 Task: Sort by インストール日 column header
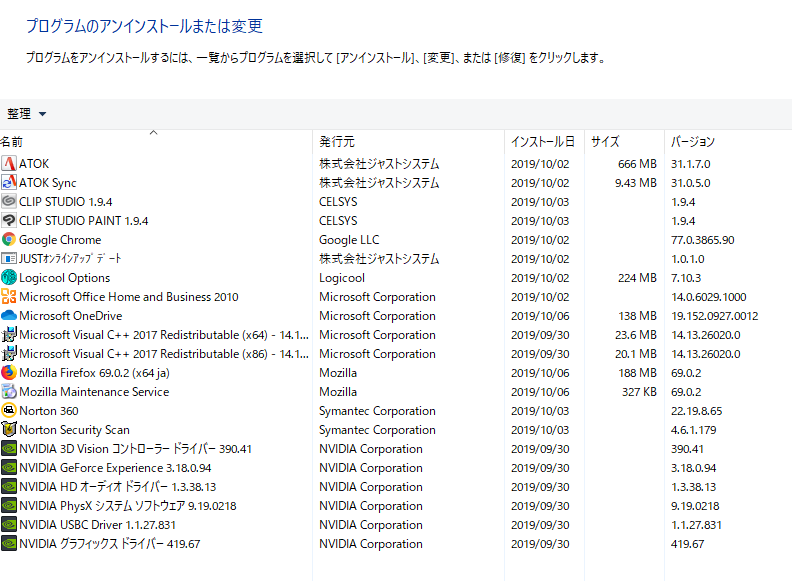tap(542, 142)
